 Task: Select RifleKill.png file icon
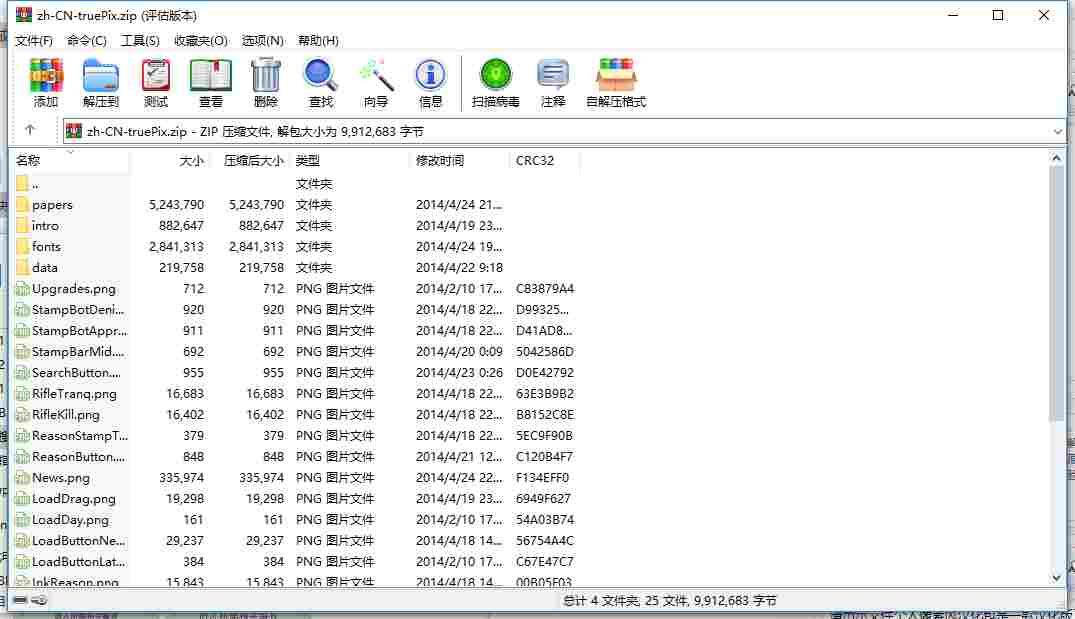point(22,415)
